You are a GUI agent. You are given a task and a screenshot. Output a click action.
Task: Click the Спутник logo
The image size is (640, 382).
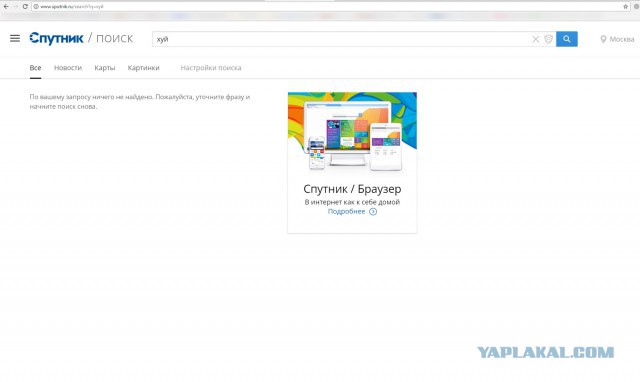tap(56, 38)
